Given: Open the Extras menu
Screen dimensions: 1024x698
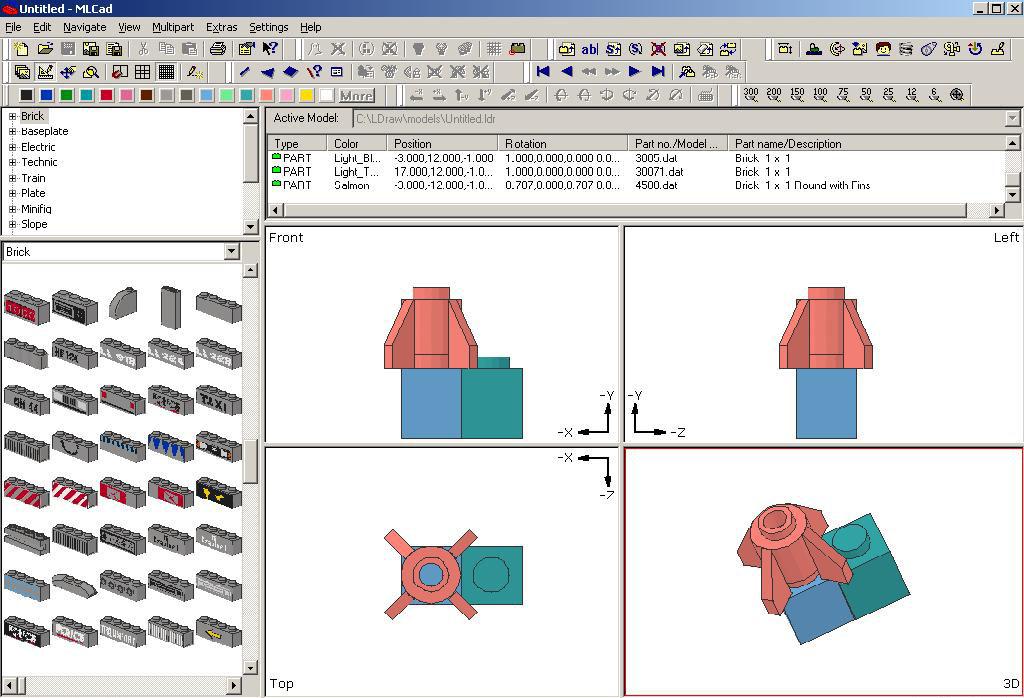Looking at the screenshot, I should [221, 27].
